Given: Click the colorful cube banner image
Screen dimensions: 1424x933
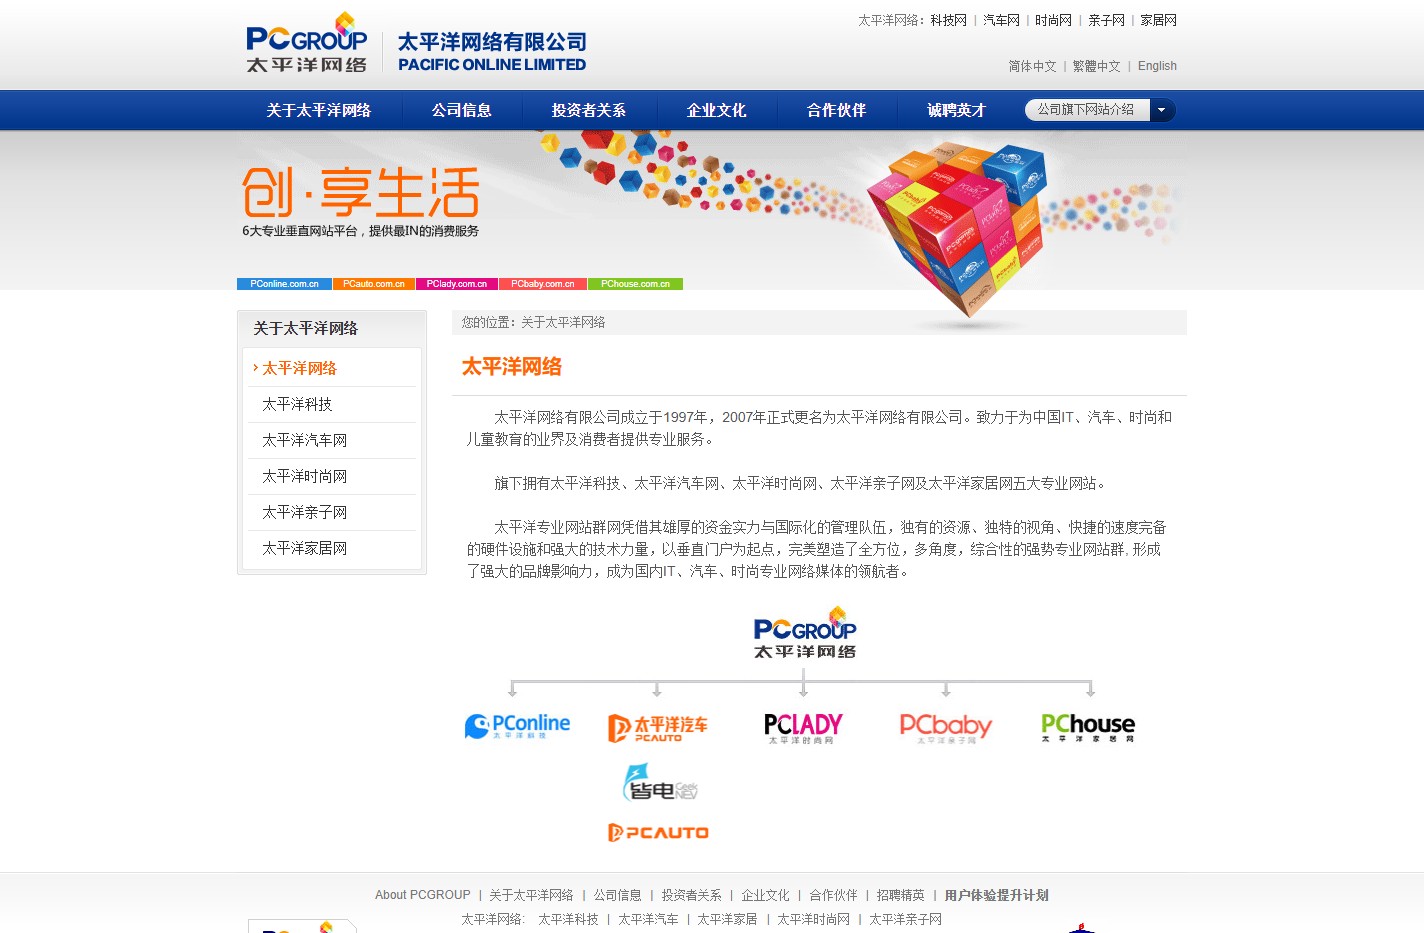Looking at the screenshot, I should point(956,228).
